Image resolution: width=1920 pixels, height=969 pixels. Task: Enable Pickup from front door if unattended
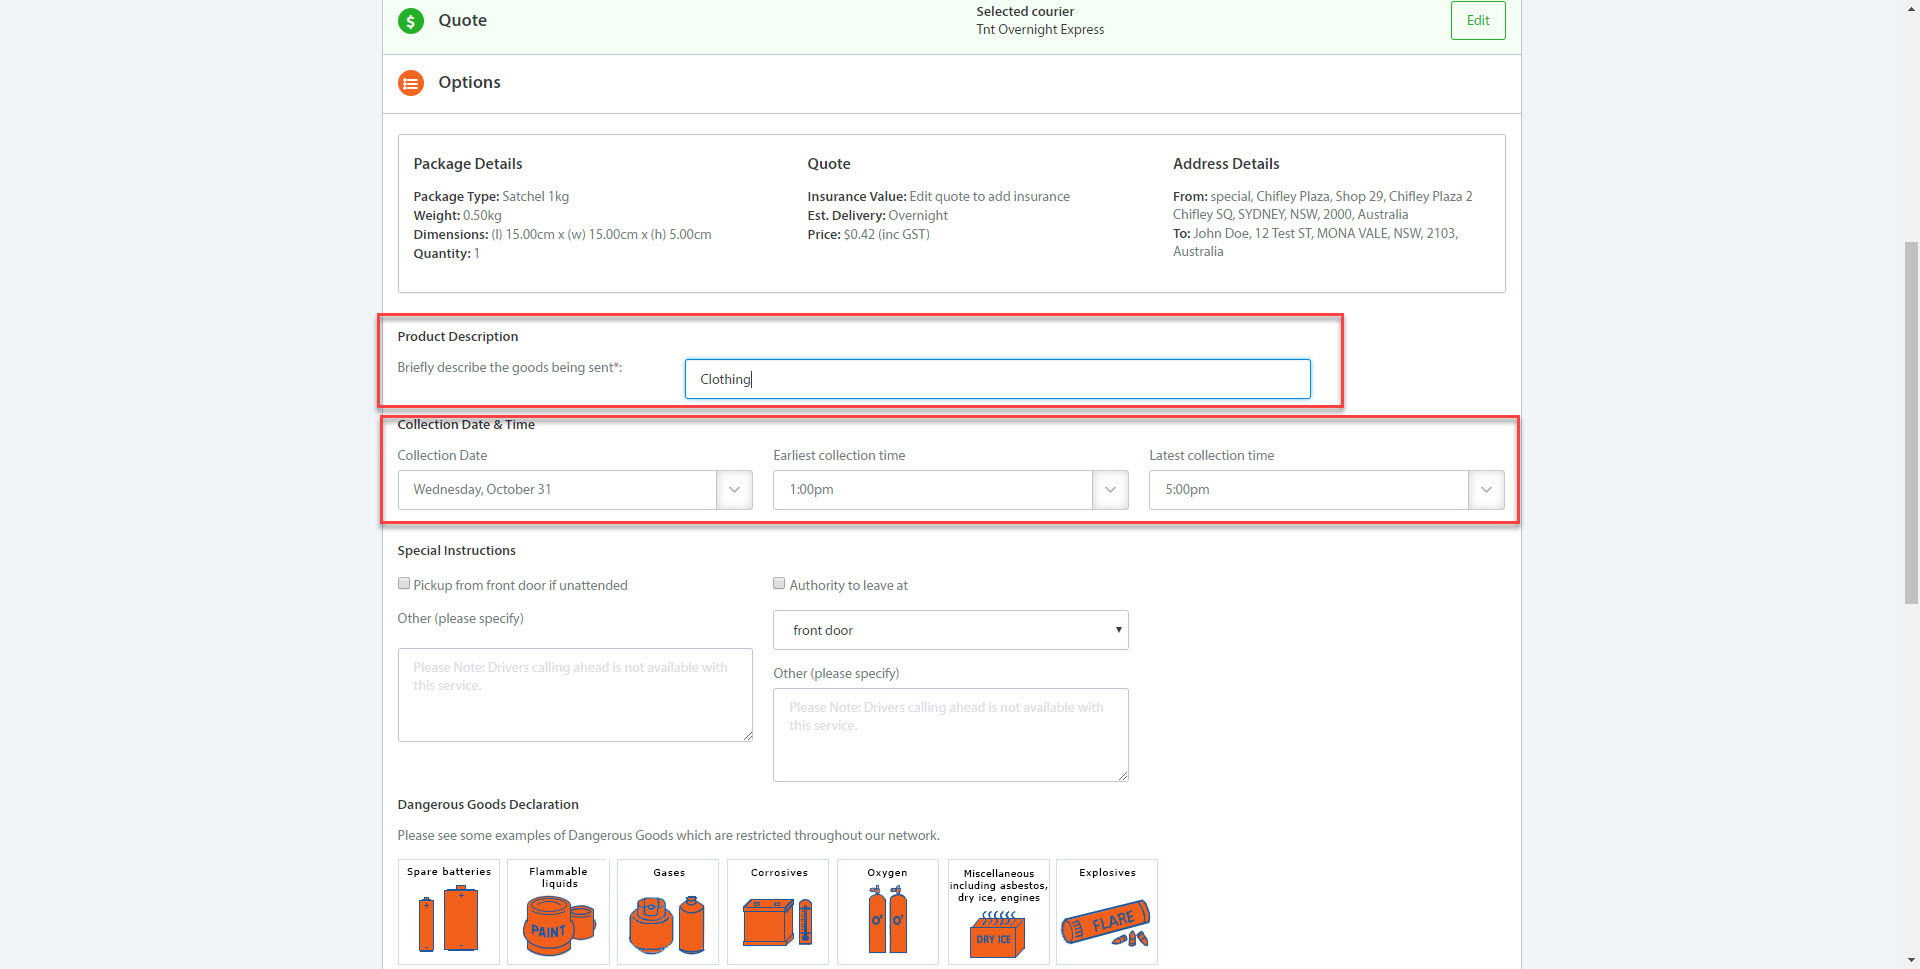click(x=404, y=584)
